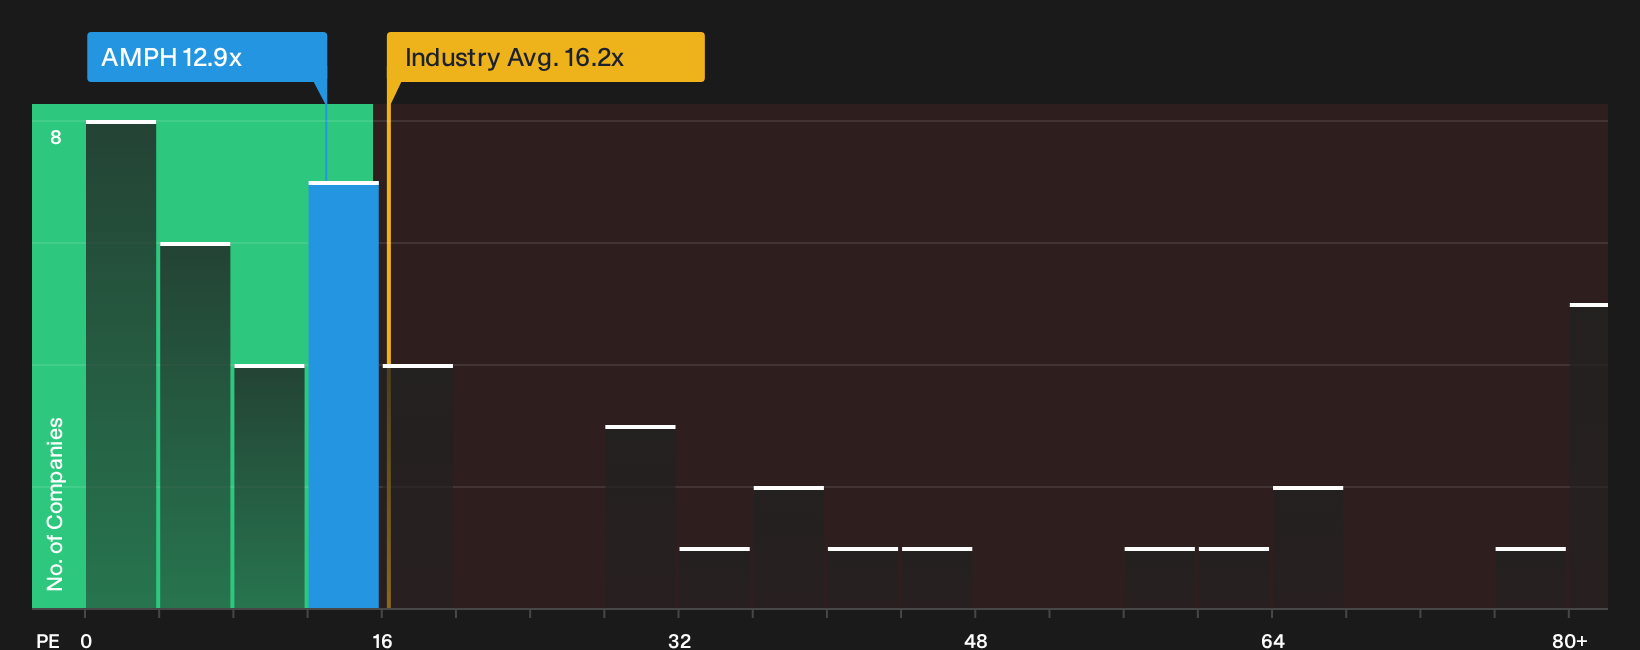This screenshot has width=1640, height=650.
Task: Click the second green histogram bar
Action: (195, 425)
